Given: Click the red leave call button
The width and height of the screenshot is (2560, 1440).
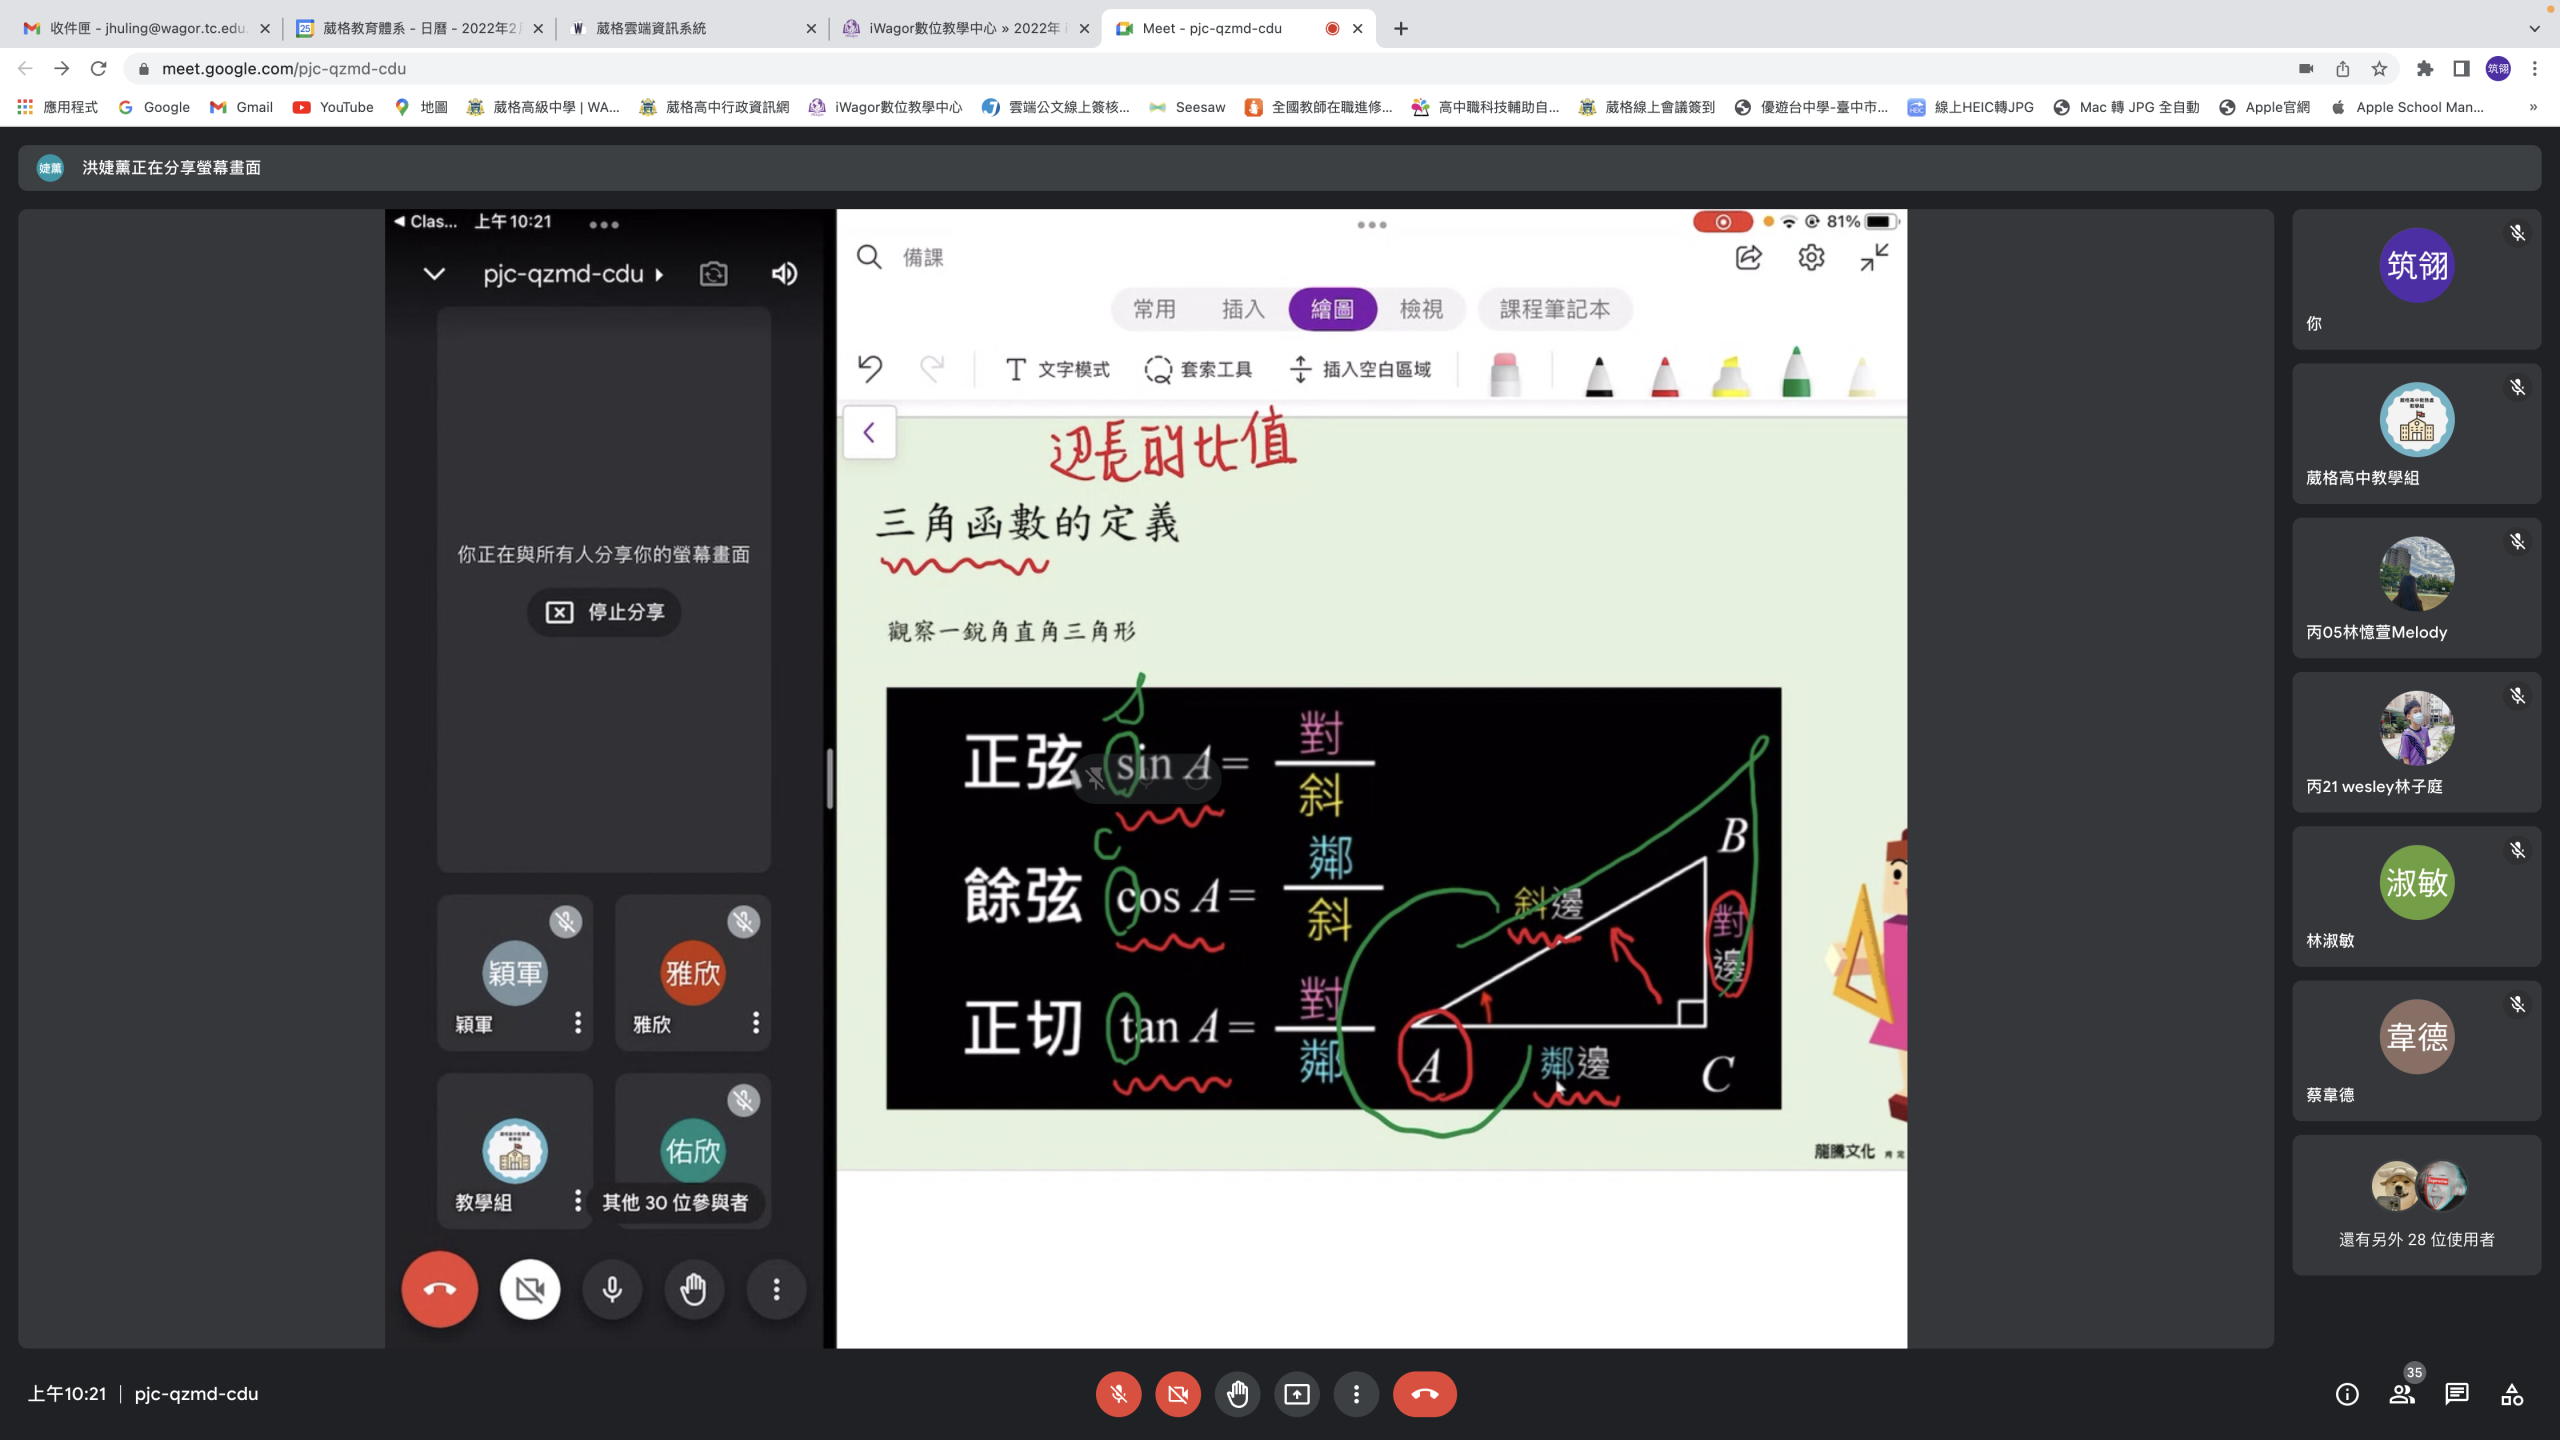Looking at the screenshot, I should pos(1425,1394).
